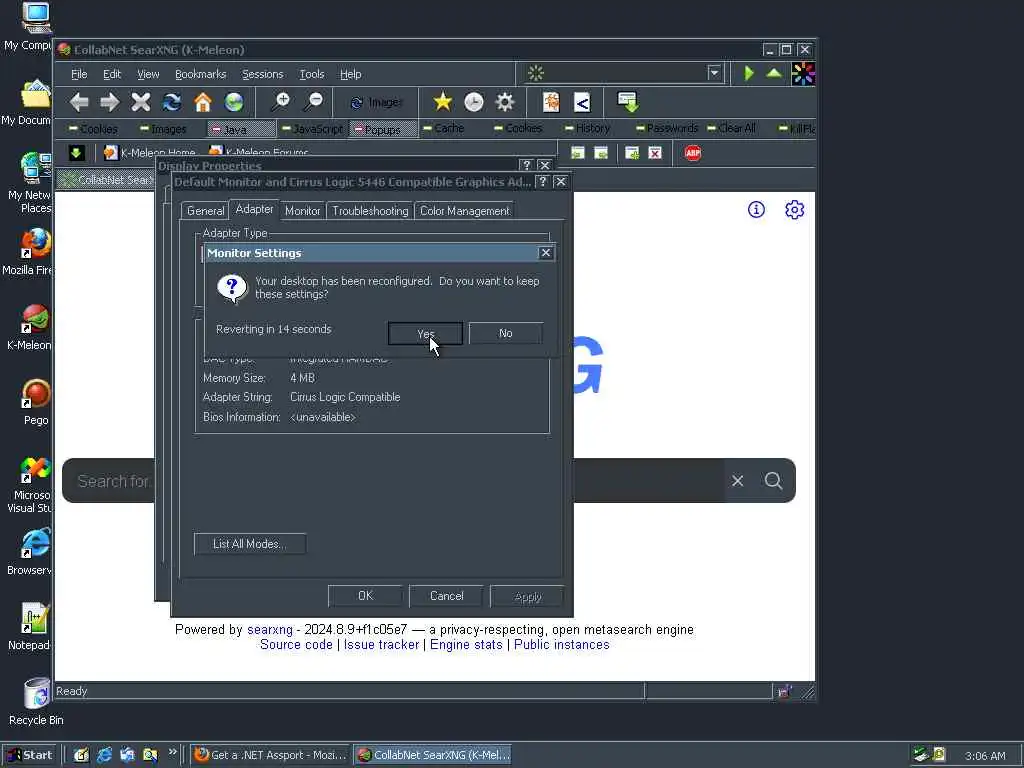1024x768 pixels.
Task: Switch to the Troubleshooting tab
Action: click(370, 210)
